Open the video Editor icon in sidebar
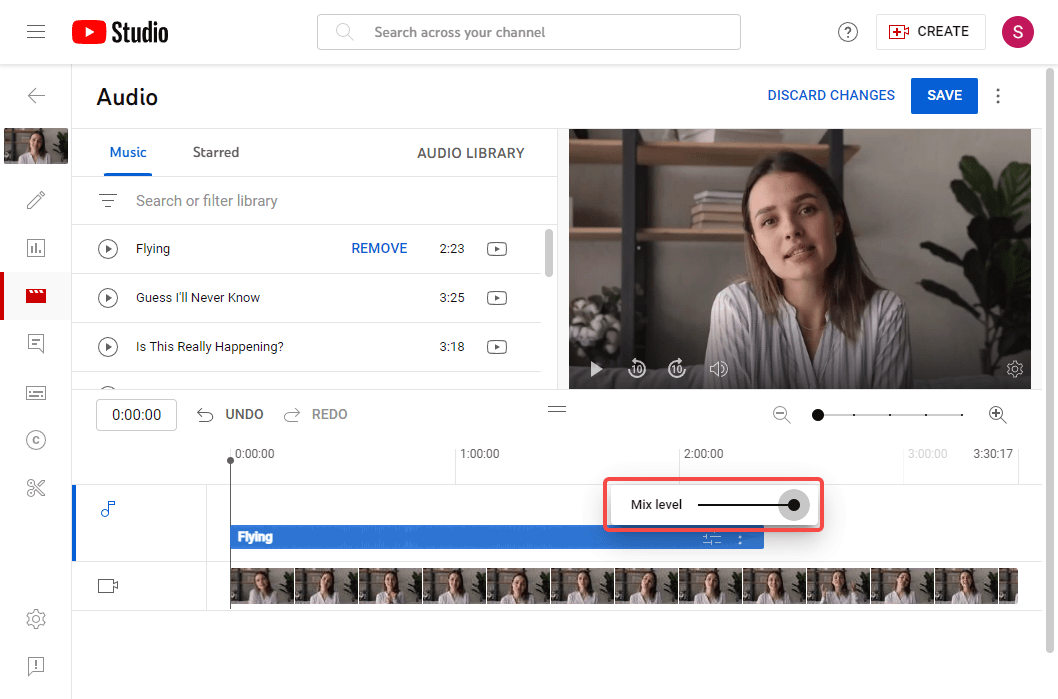 tap(36, 295)
